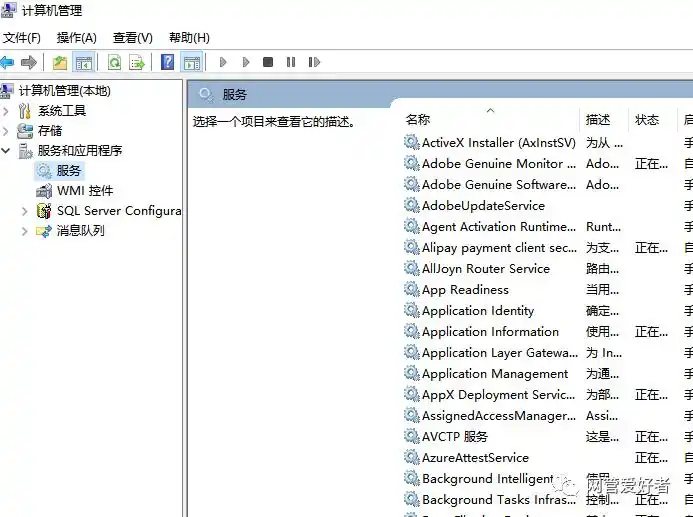The width and height of the screenshot is (693, 517).
Task: Click the second play arrow toolbar icon
Action: coord(246,62)
